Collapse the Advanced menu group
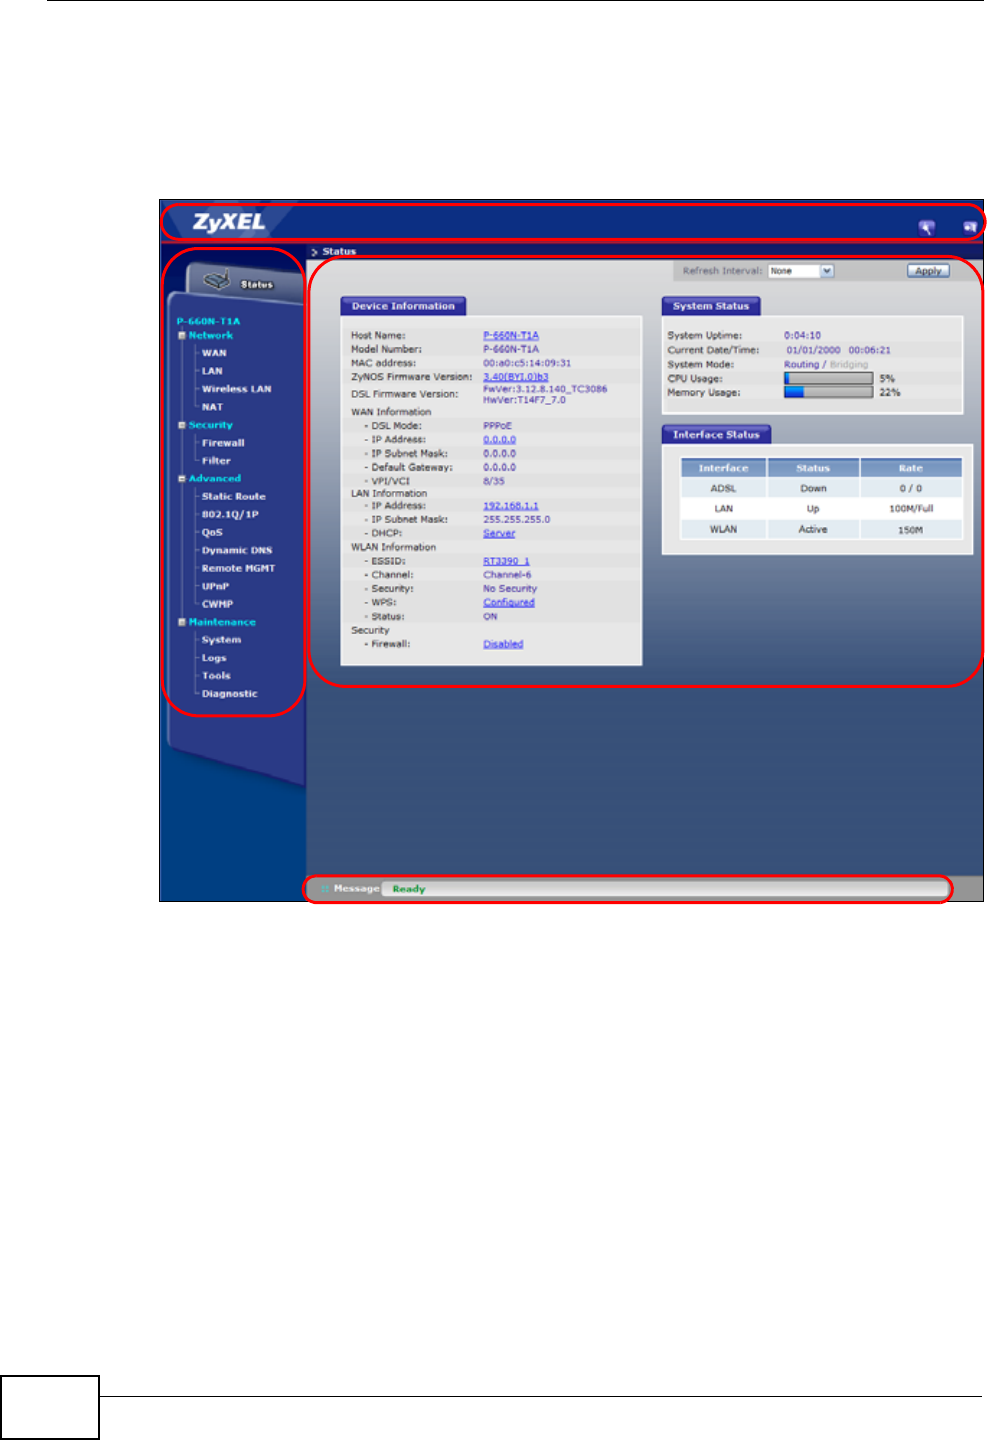 pyautogui.click(x=182, y=479)
